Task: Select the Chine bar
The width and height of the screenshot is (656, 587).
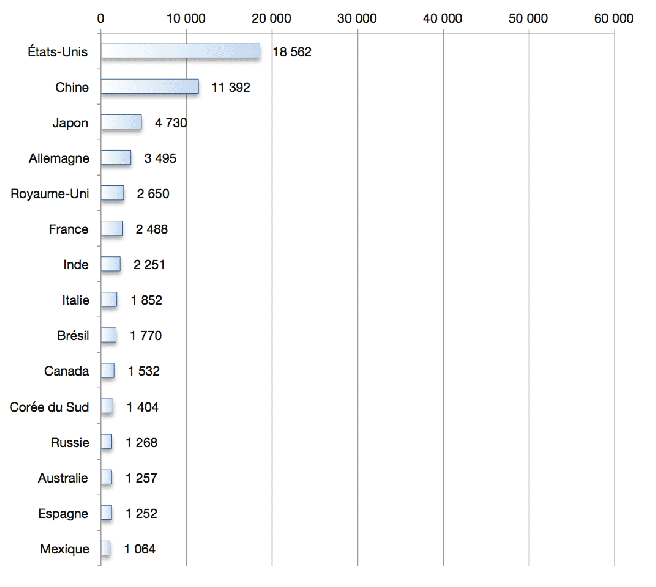Action: point(149,87)
